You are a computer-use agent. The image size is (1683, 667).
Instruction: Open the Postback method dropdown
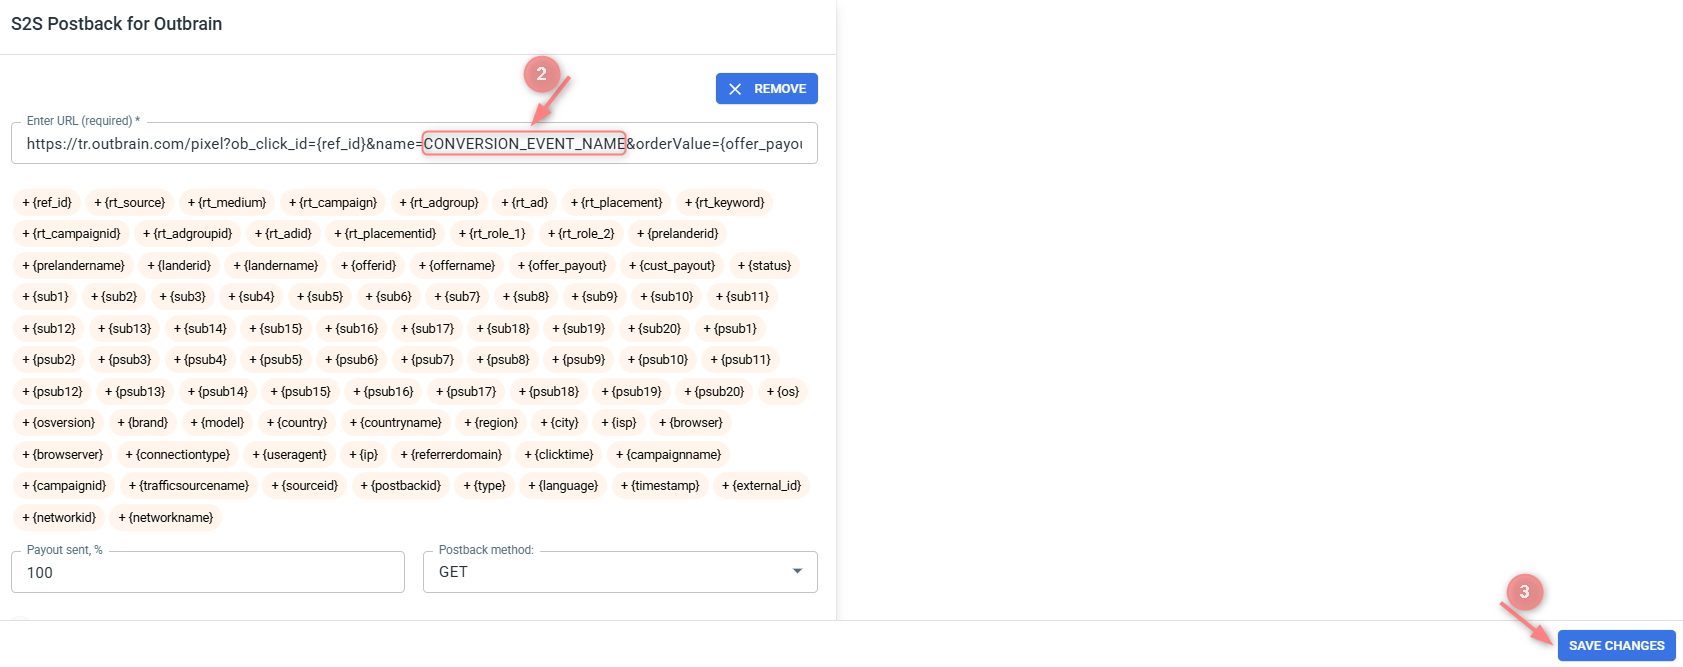(x=620, y=572)
